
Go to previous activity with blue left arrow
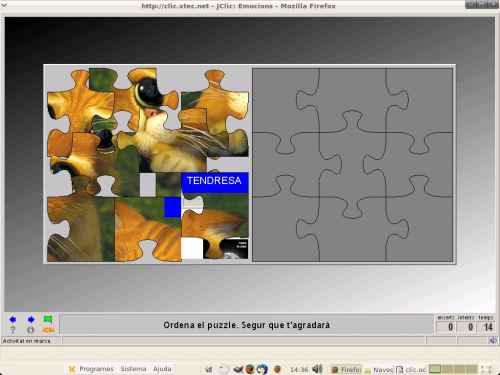point(13,320)
